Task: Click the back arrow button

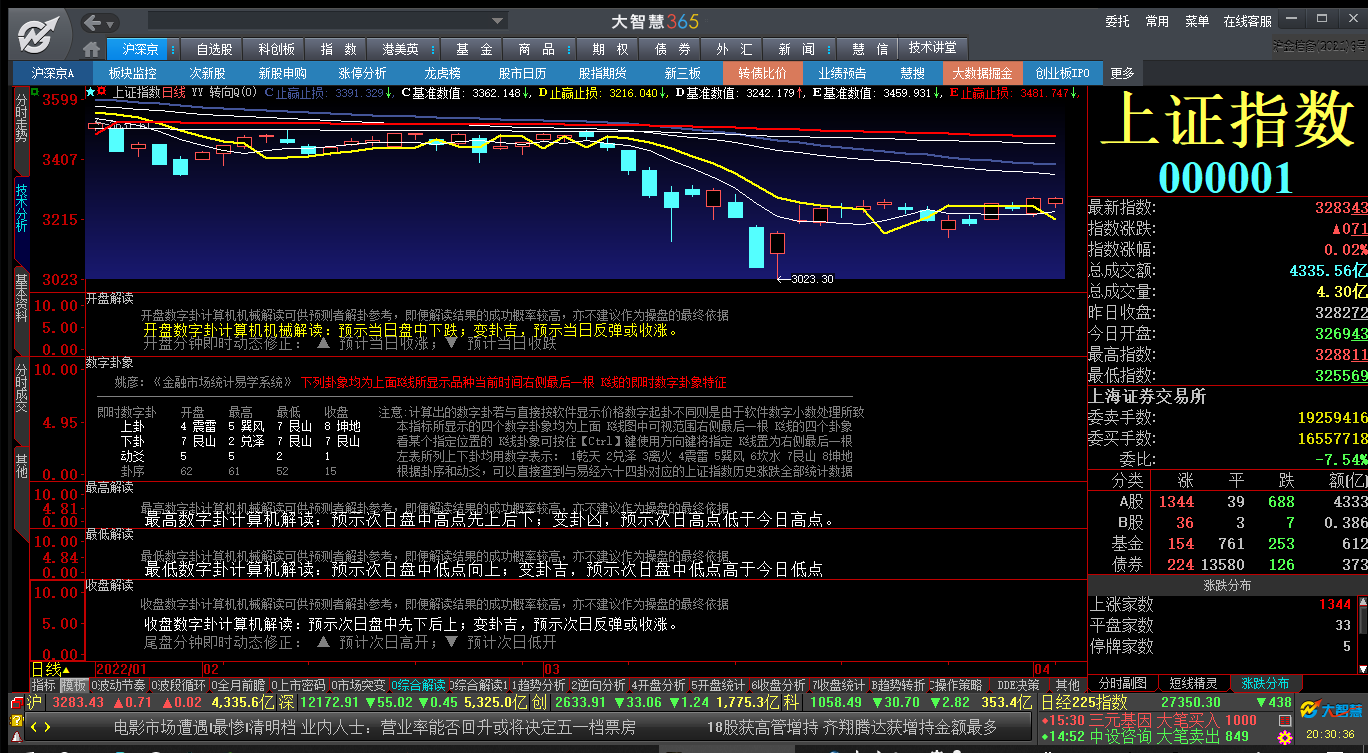Action: click(x=94, y=22)
